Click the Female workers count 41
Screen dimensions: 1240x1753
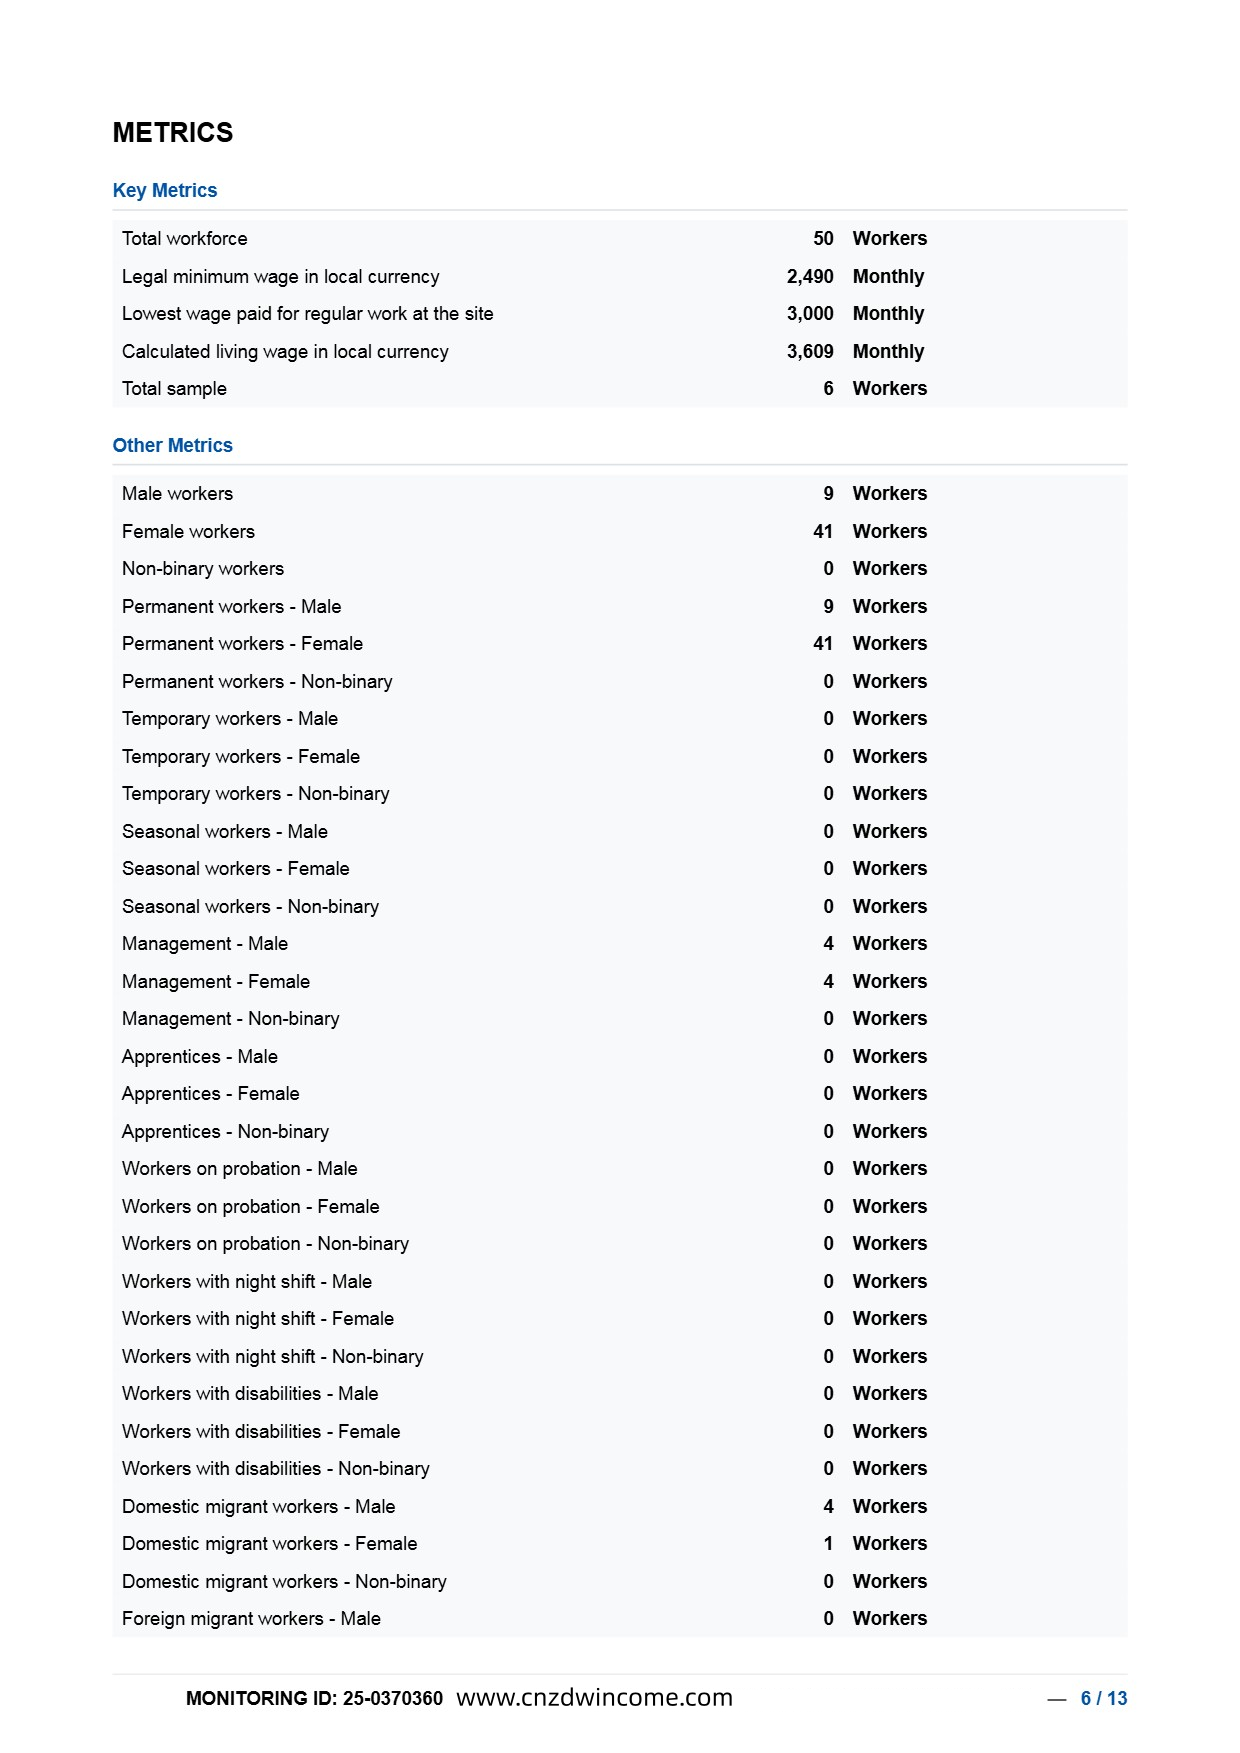coord(823,532)
